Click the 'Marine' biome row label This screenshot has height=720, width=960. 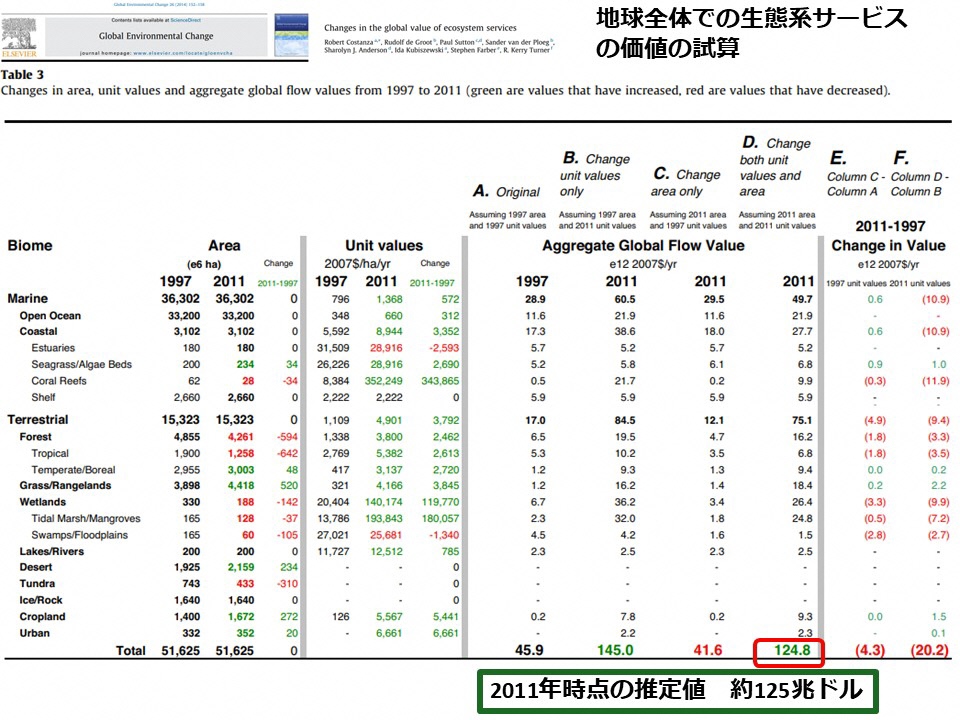pos(27,299)
